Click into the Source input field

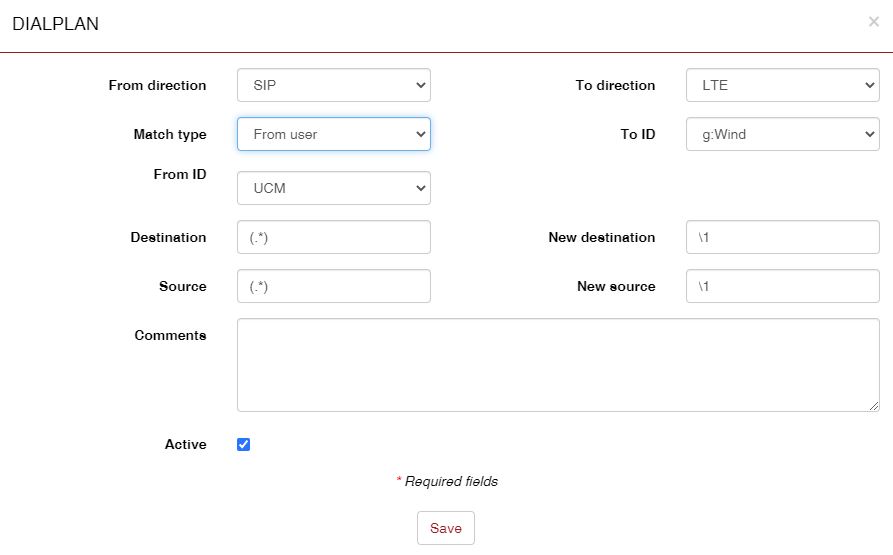pyautogui.click(x=333, y=286)
